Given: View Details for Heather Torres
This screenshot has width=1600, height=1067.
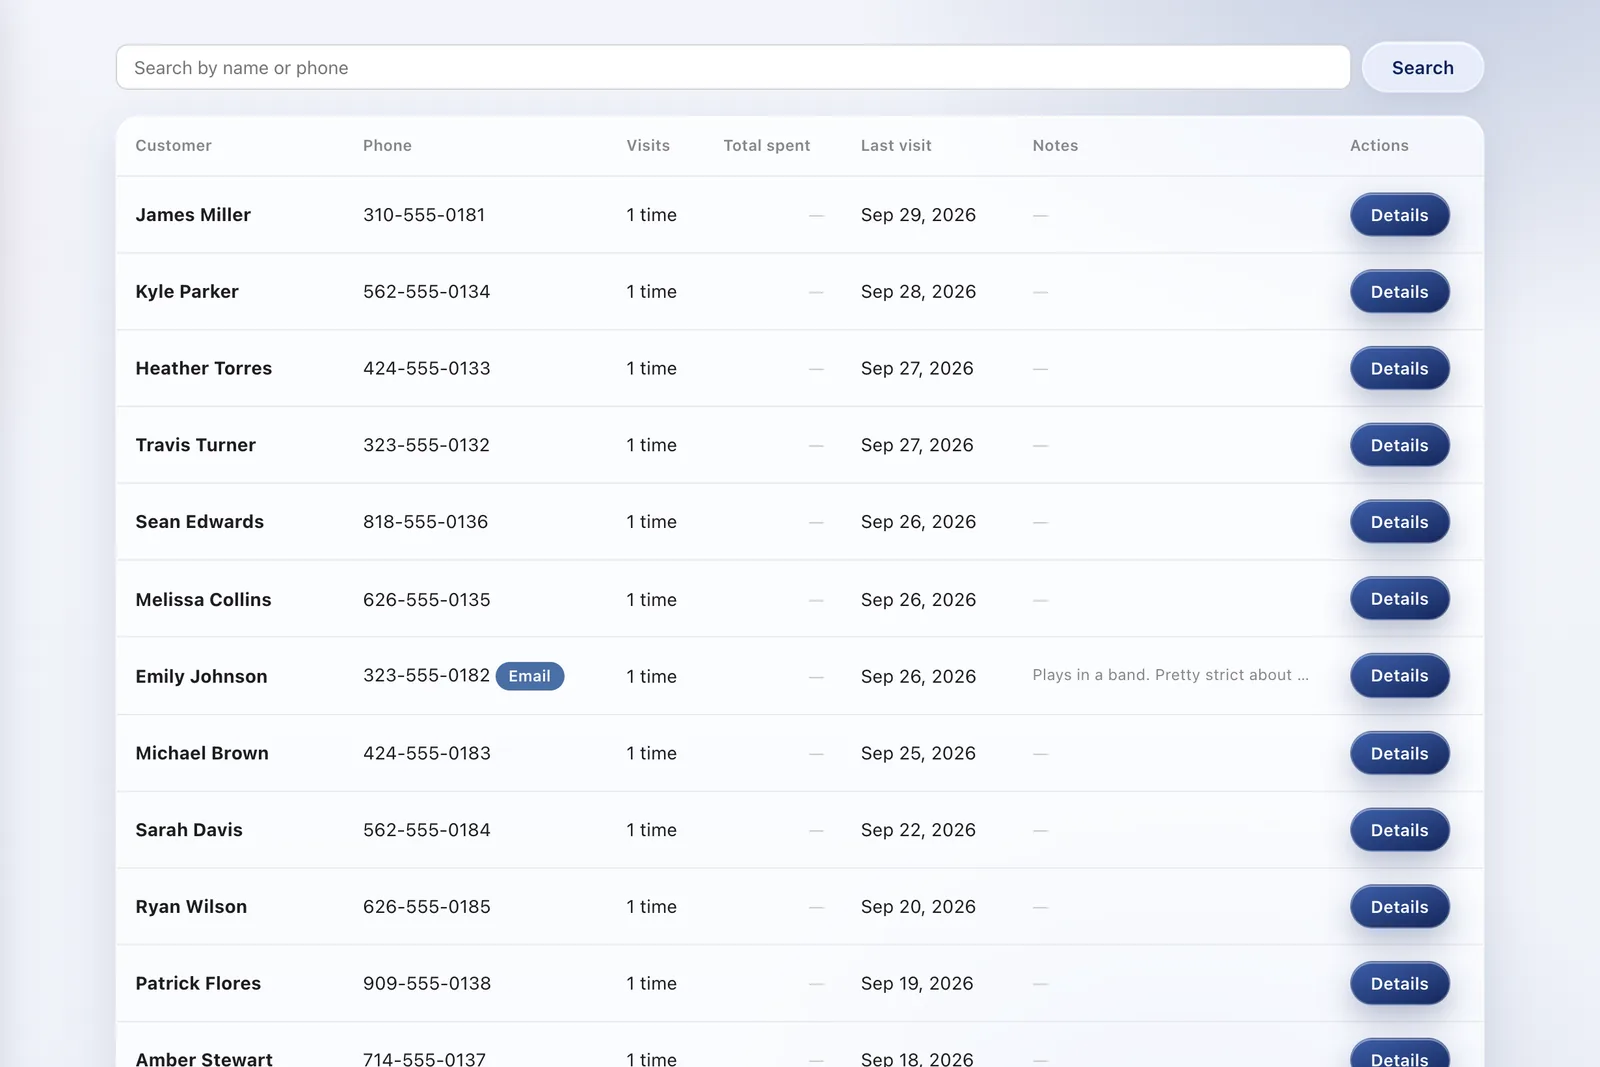Looking at the screenshot, I should coord(1399,368).
